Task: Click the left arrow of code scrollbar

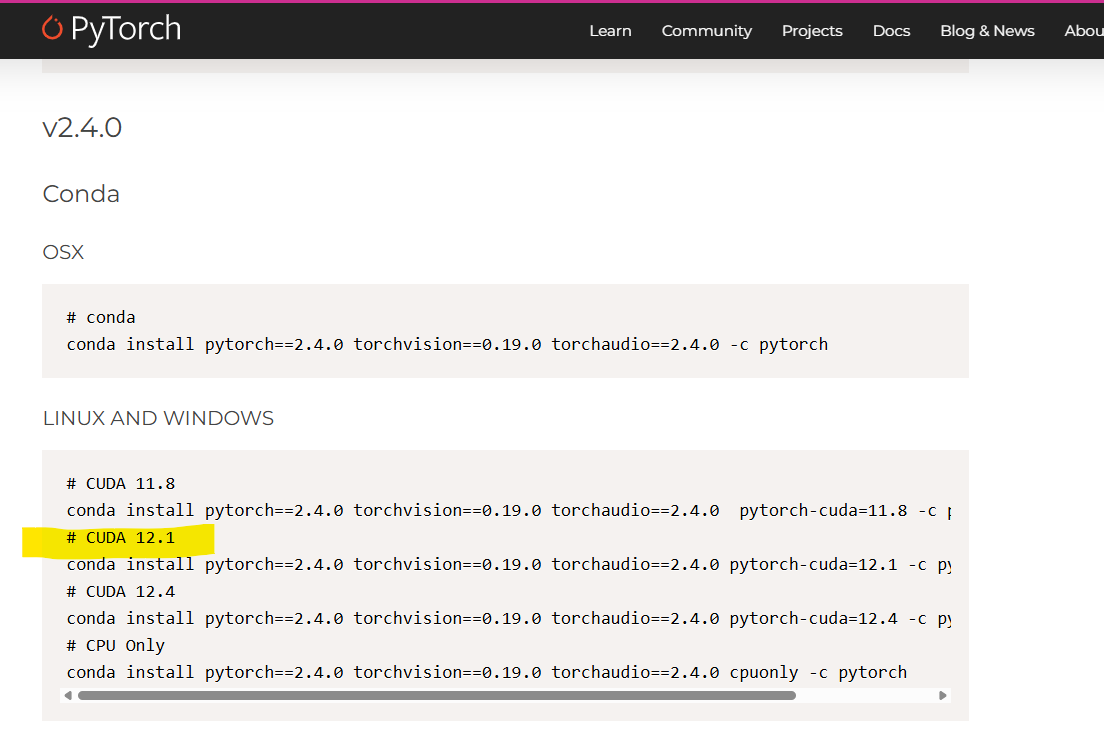Action: (68, 695)
